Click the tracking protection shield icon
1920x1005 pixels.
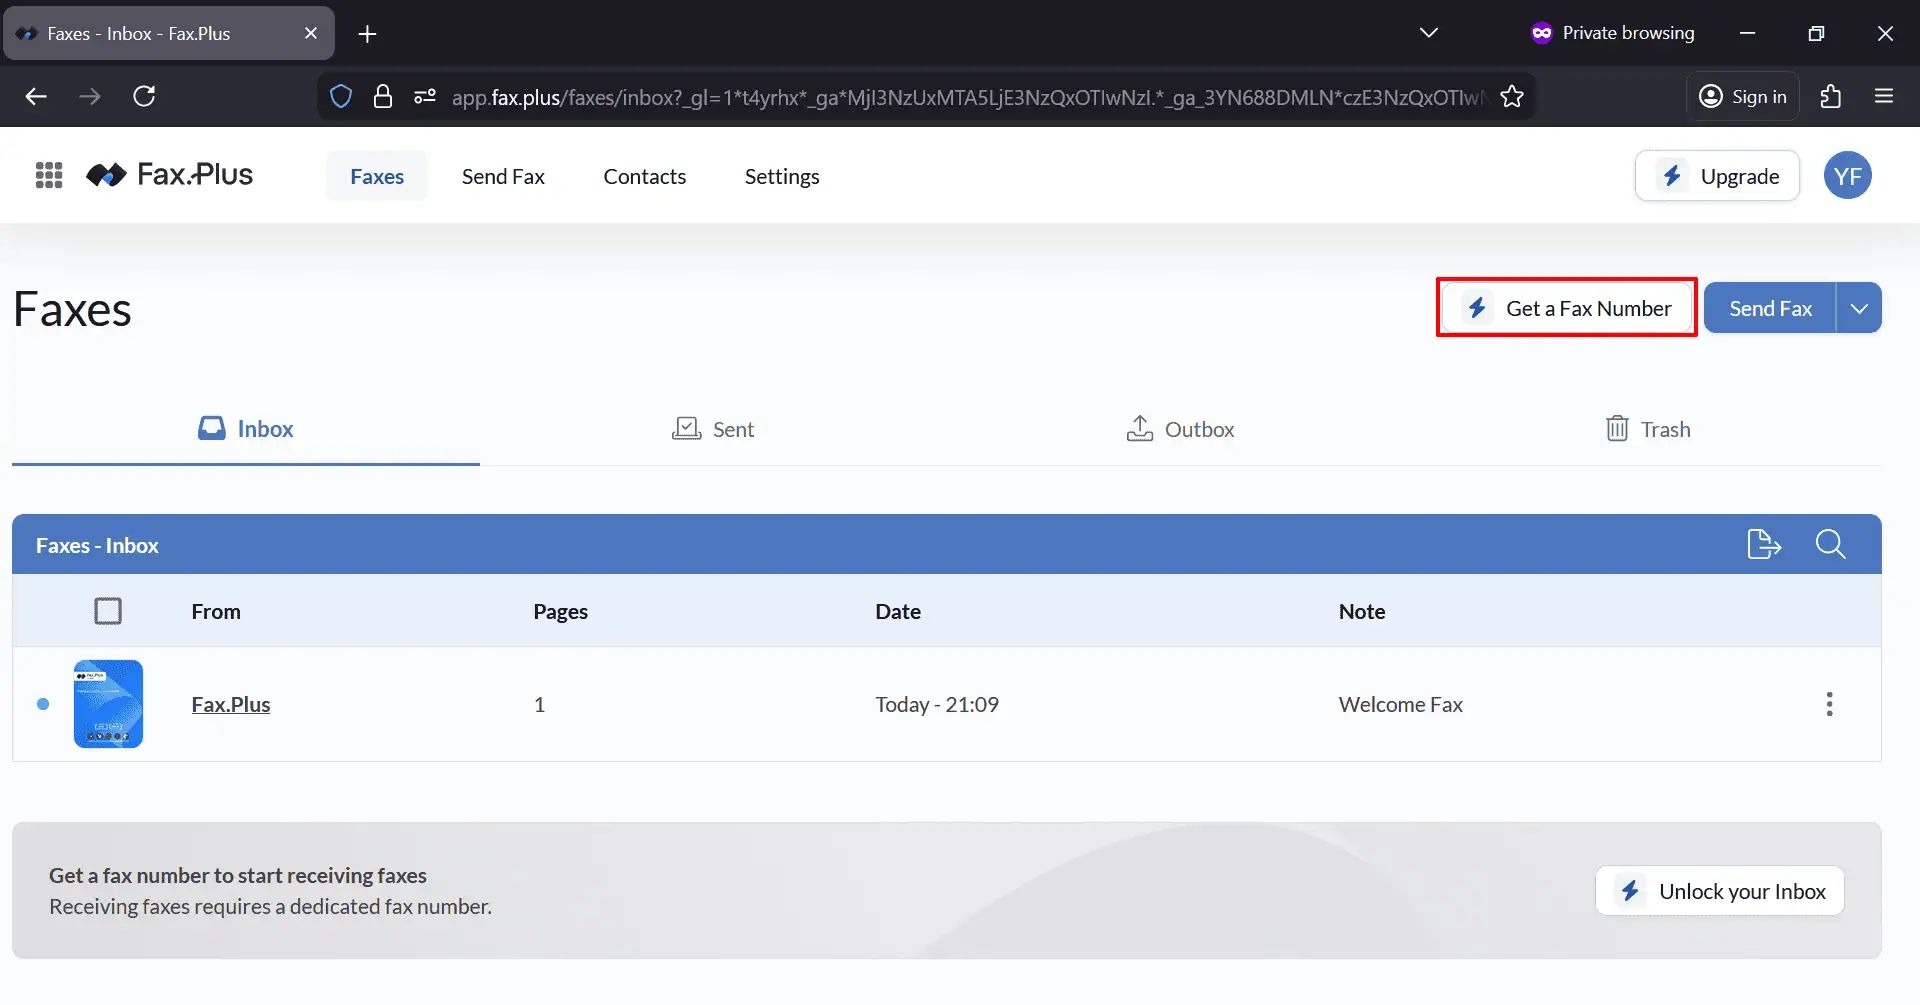pyautogui.click(x=341, y=97)
